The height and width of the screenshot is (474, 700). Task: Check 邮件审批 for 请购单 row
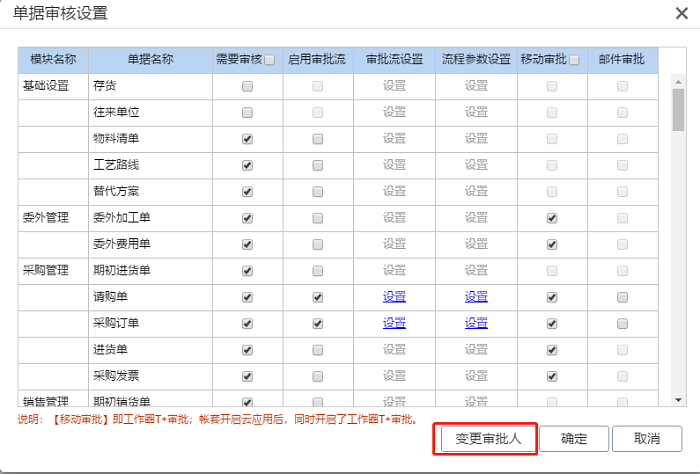tap(622, 297)
